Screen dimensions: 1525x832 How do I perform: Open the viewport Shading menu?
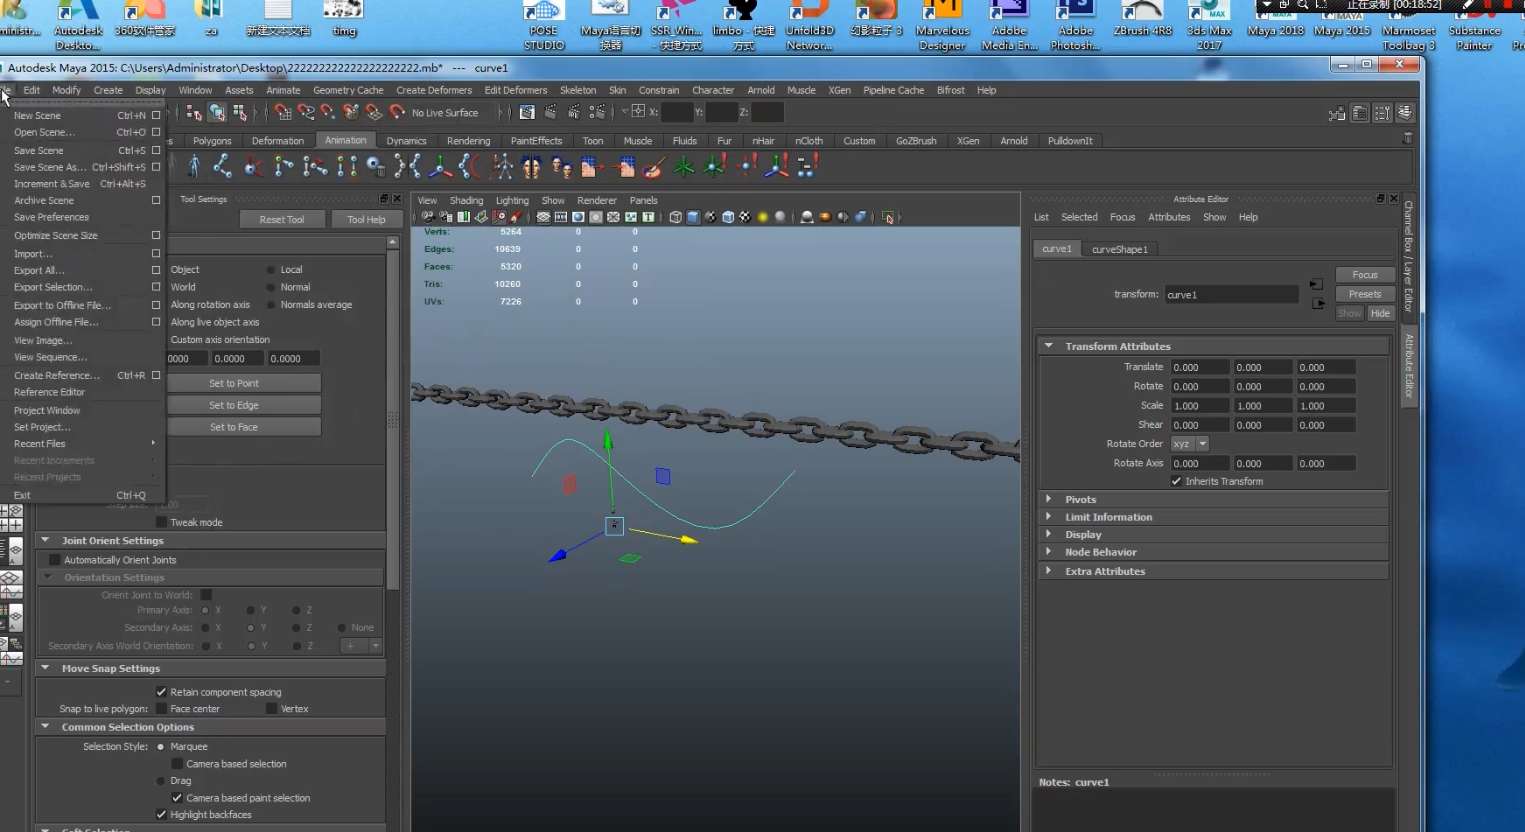click(x=466, y=200)
